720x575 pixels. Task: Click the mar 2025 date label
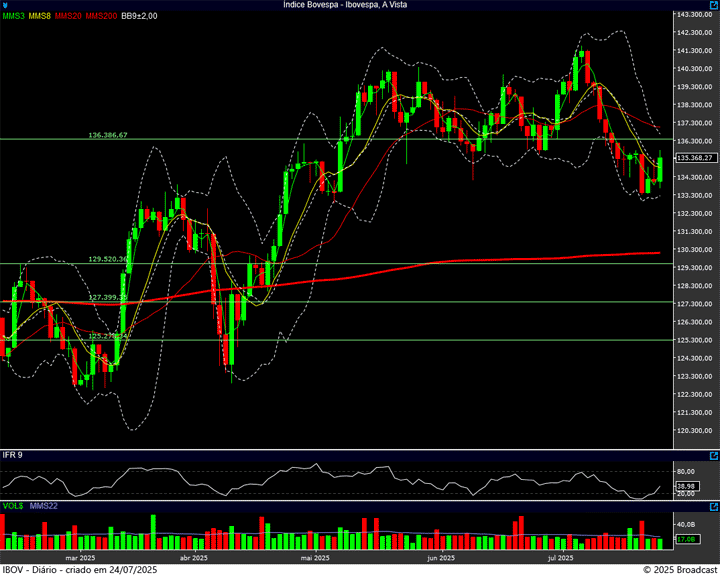[80, 558]
